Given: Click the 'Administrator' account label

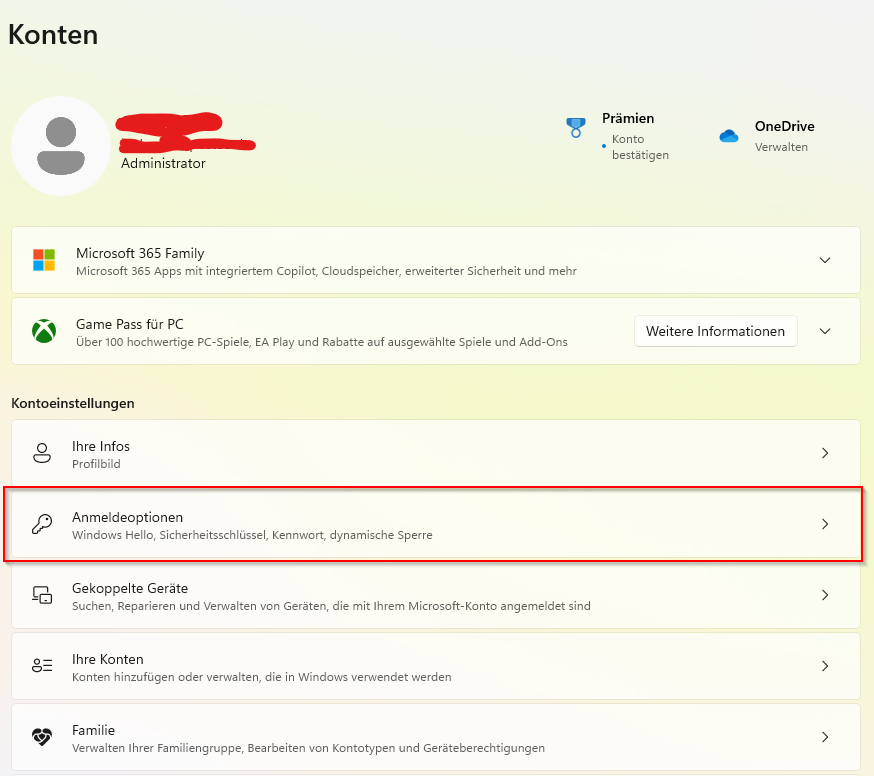Looking at the screenshot, I should click(x=163, y=163).
